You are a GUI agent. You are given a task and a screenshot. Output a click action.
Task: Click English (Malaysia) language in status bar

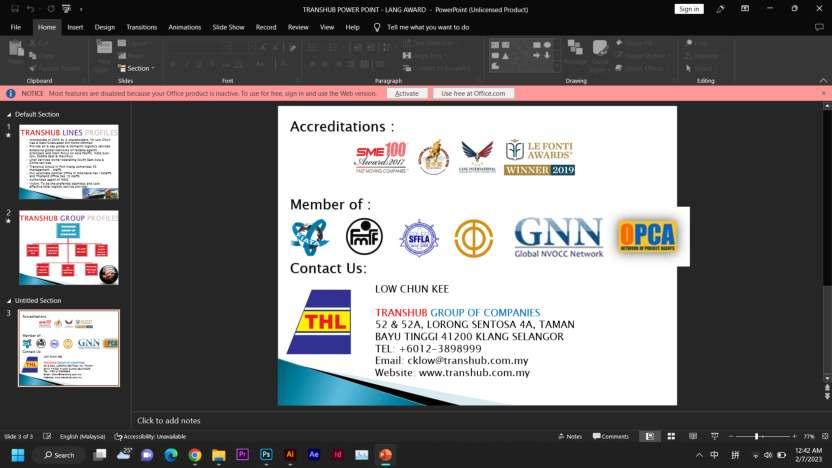pyautogui.click(x=82, y=436)
